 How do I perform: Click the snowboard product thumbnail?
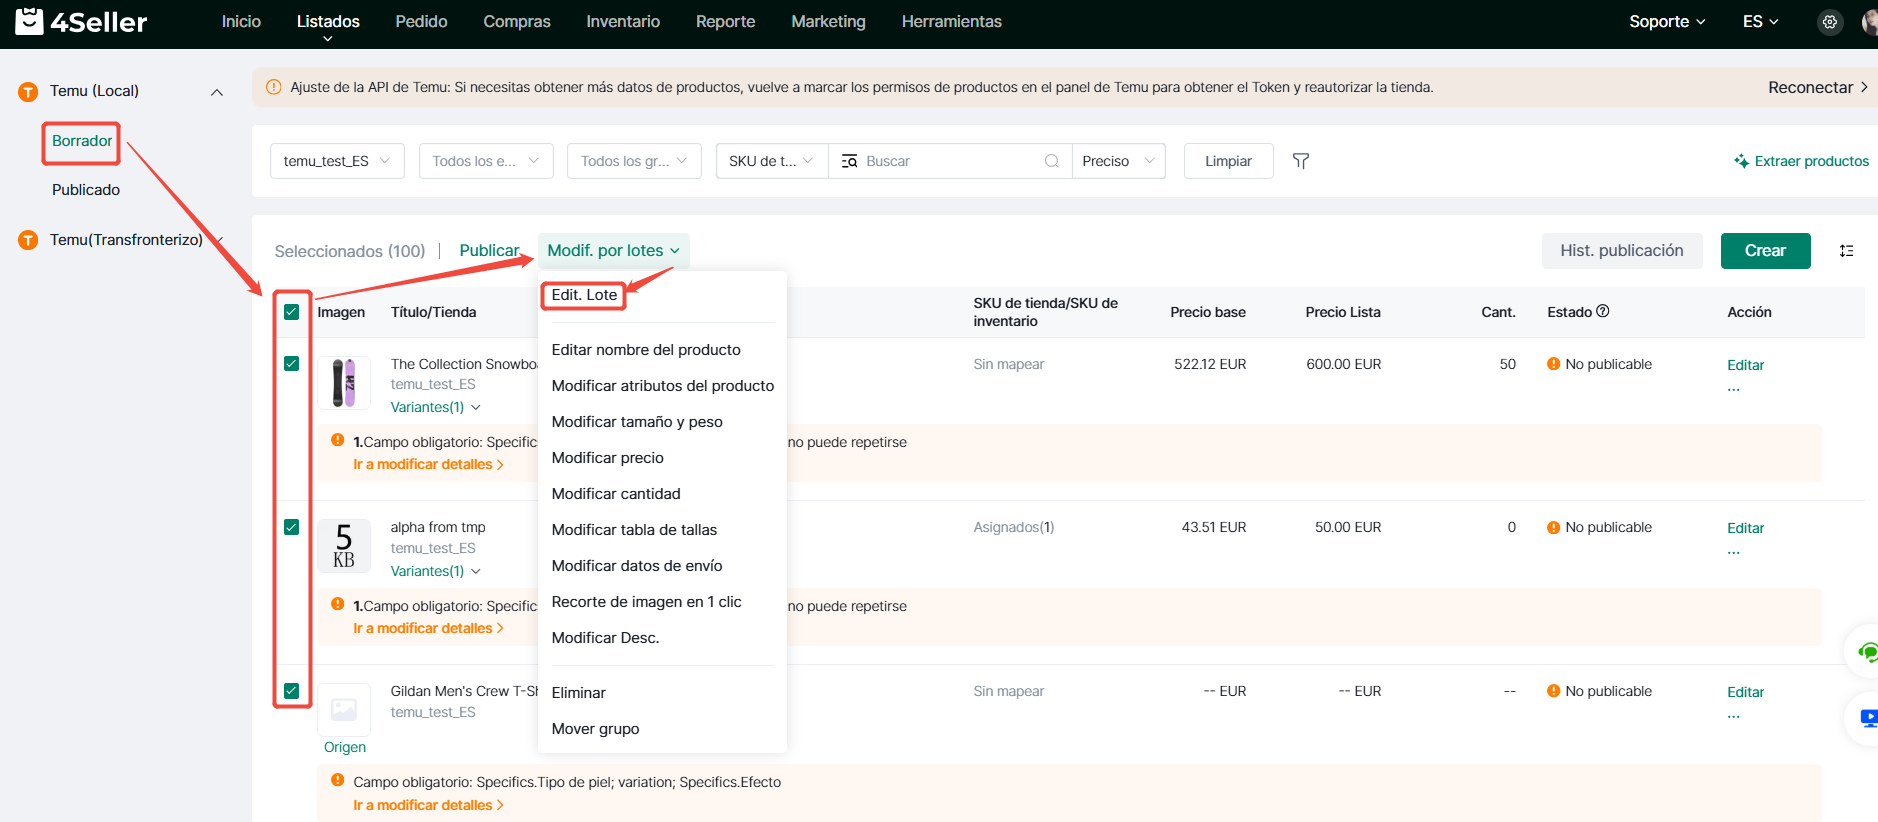pos(344,382)
